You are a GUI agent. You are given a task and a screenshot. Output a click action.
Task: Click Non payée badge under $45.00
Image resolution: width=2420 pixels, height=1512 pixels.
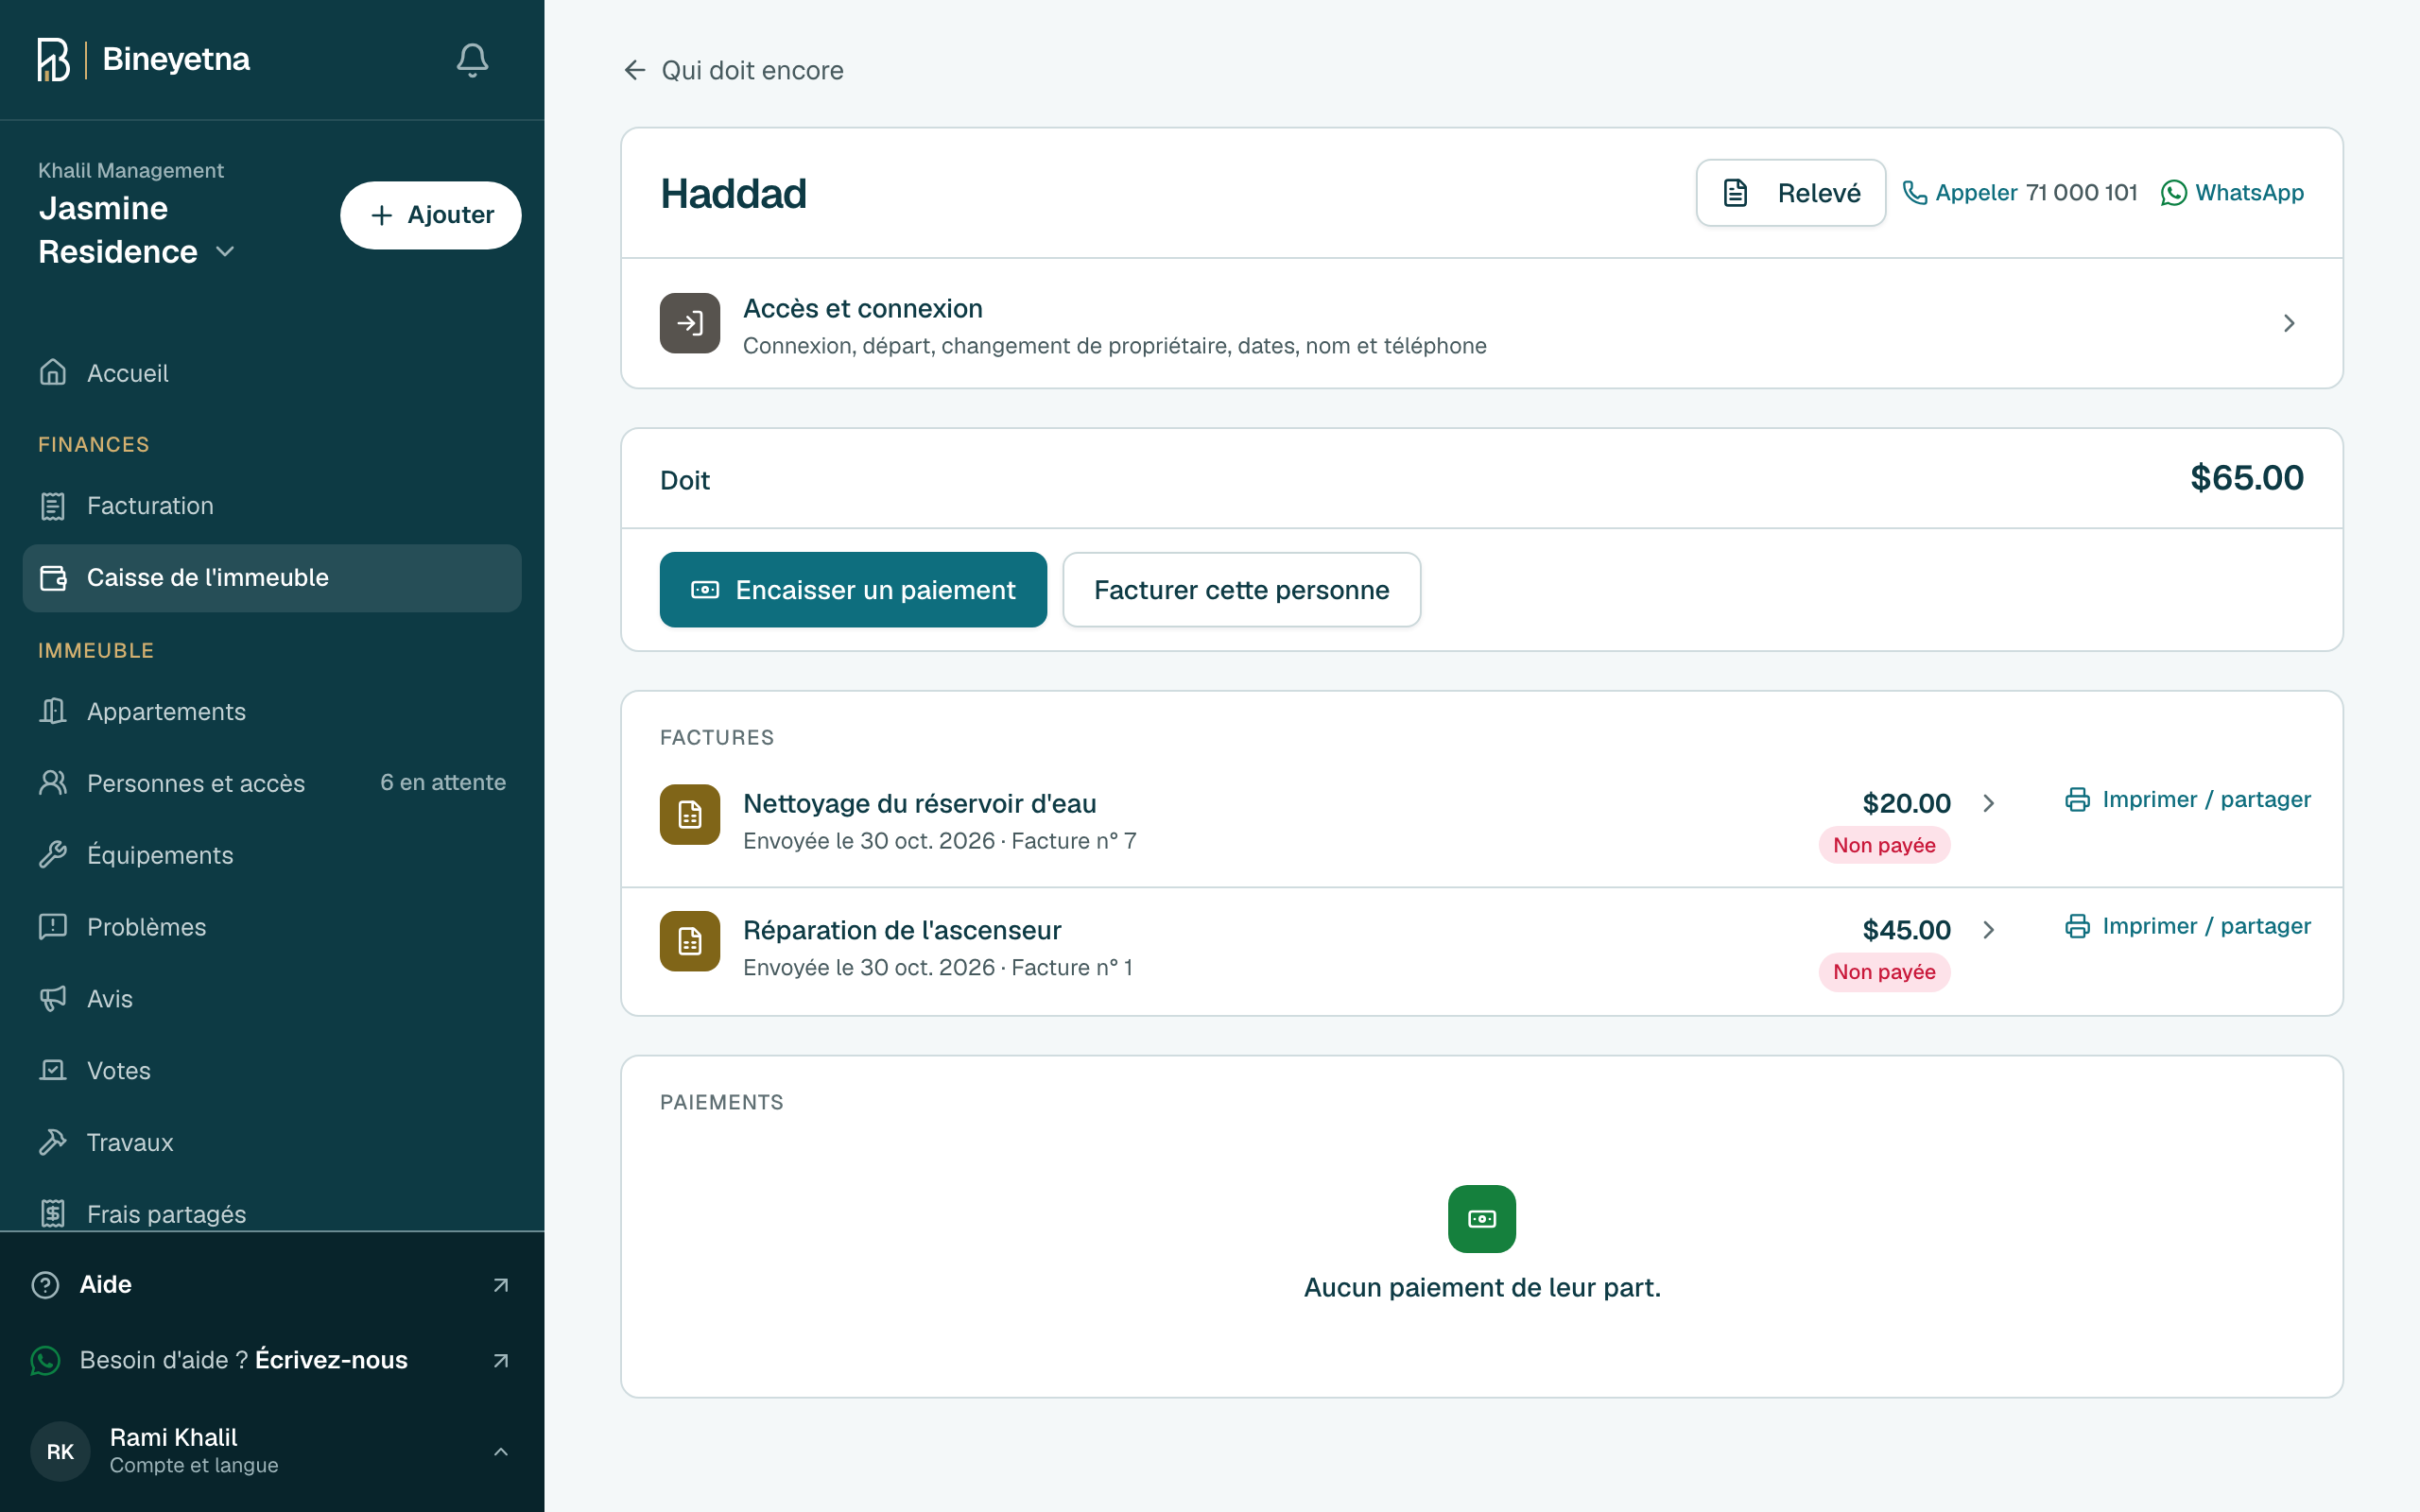(1884, 972)
